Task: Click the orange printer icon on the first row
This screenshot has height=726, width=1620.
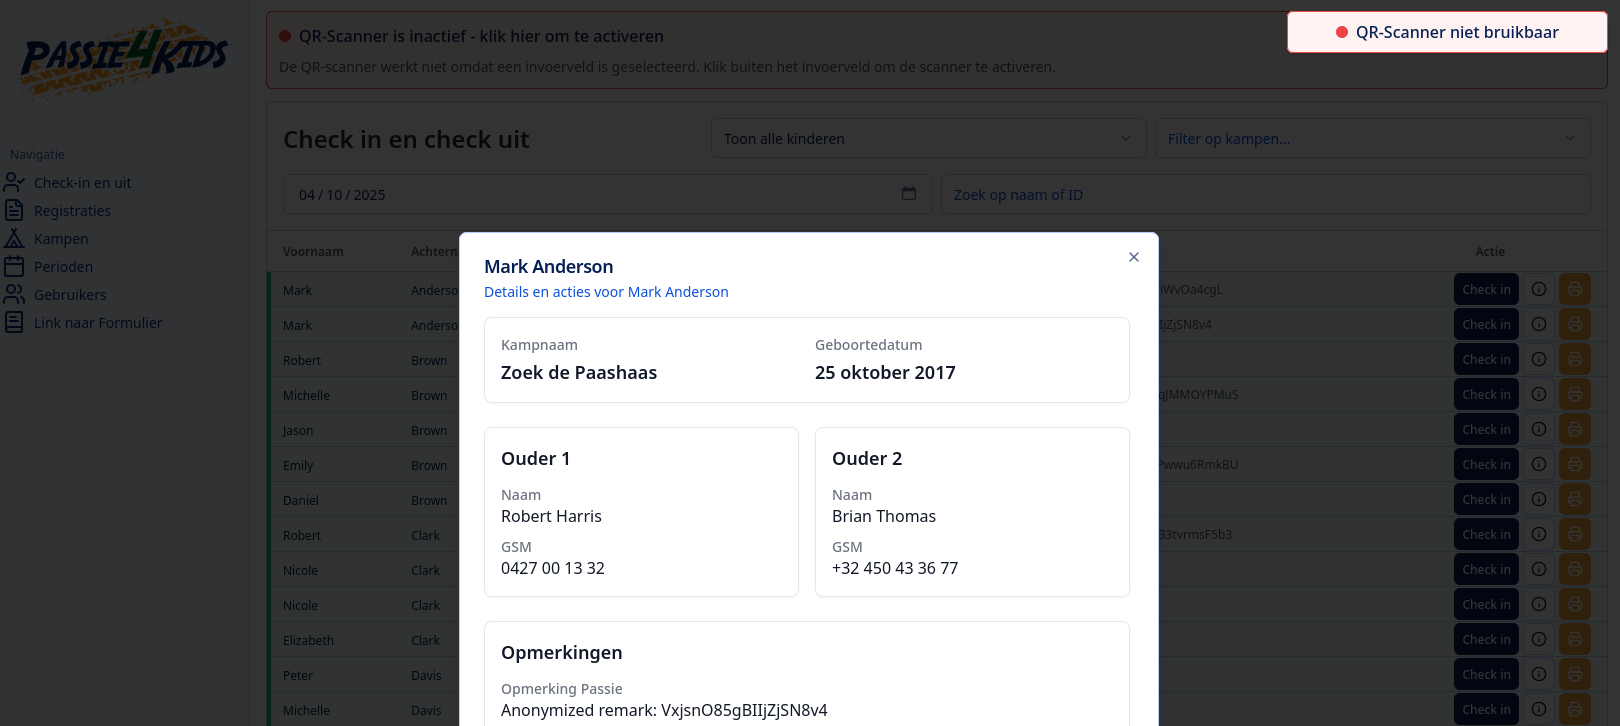Action: click(x=1575, y=288)
